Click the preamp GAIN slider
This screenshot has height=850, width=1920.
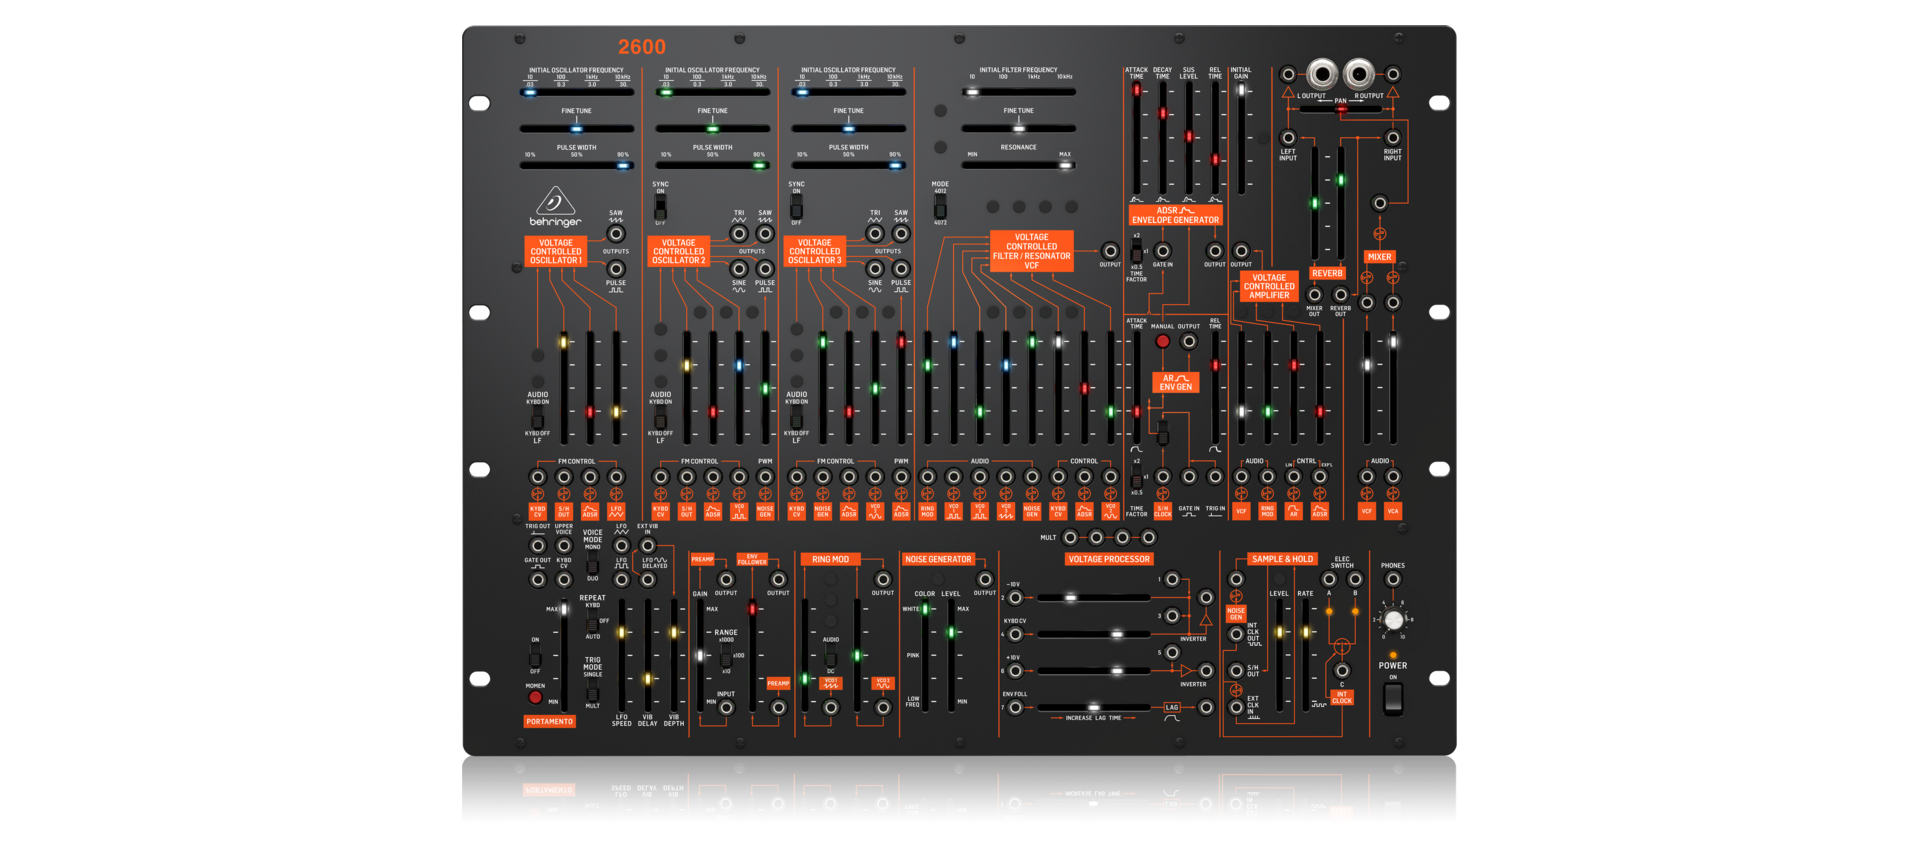[700, 655]
